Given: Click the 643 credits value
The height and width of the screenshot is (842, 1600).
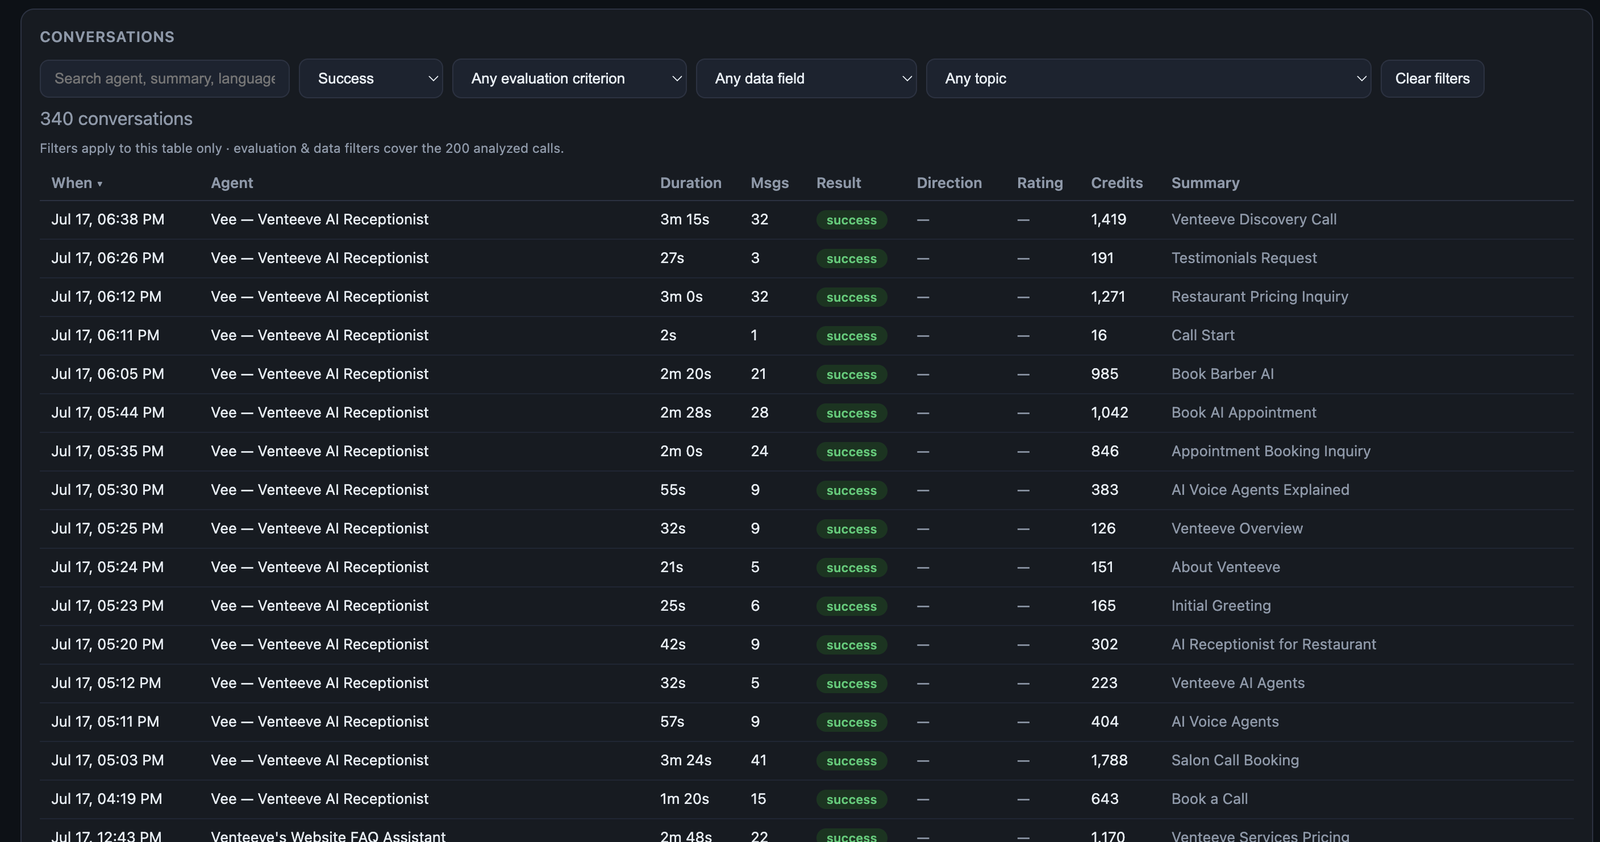Looking at the screenshot, I should (1105, 799).
